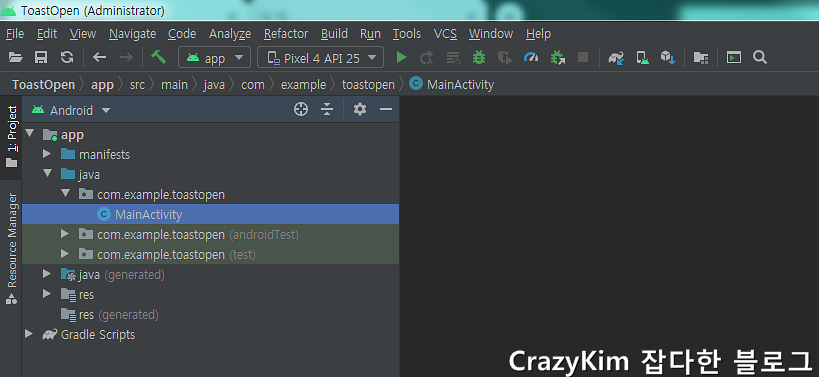Collapse com.example.toastopen main package arrow
819x377 pixels.
[x=65, y=194]
